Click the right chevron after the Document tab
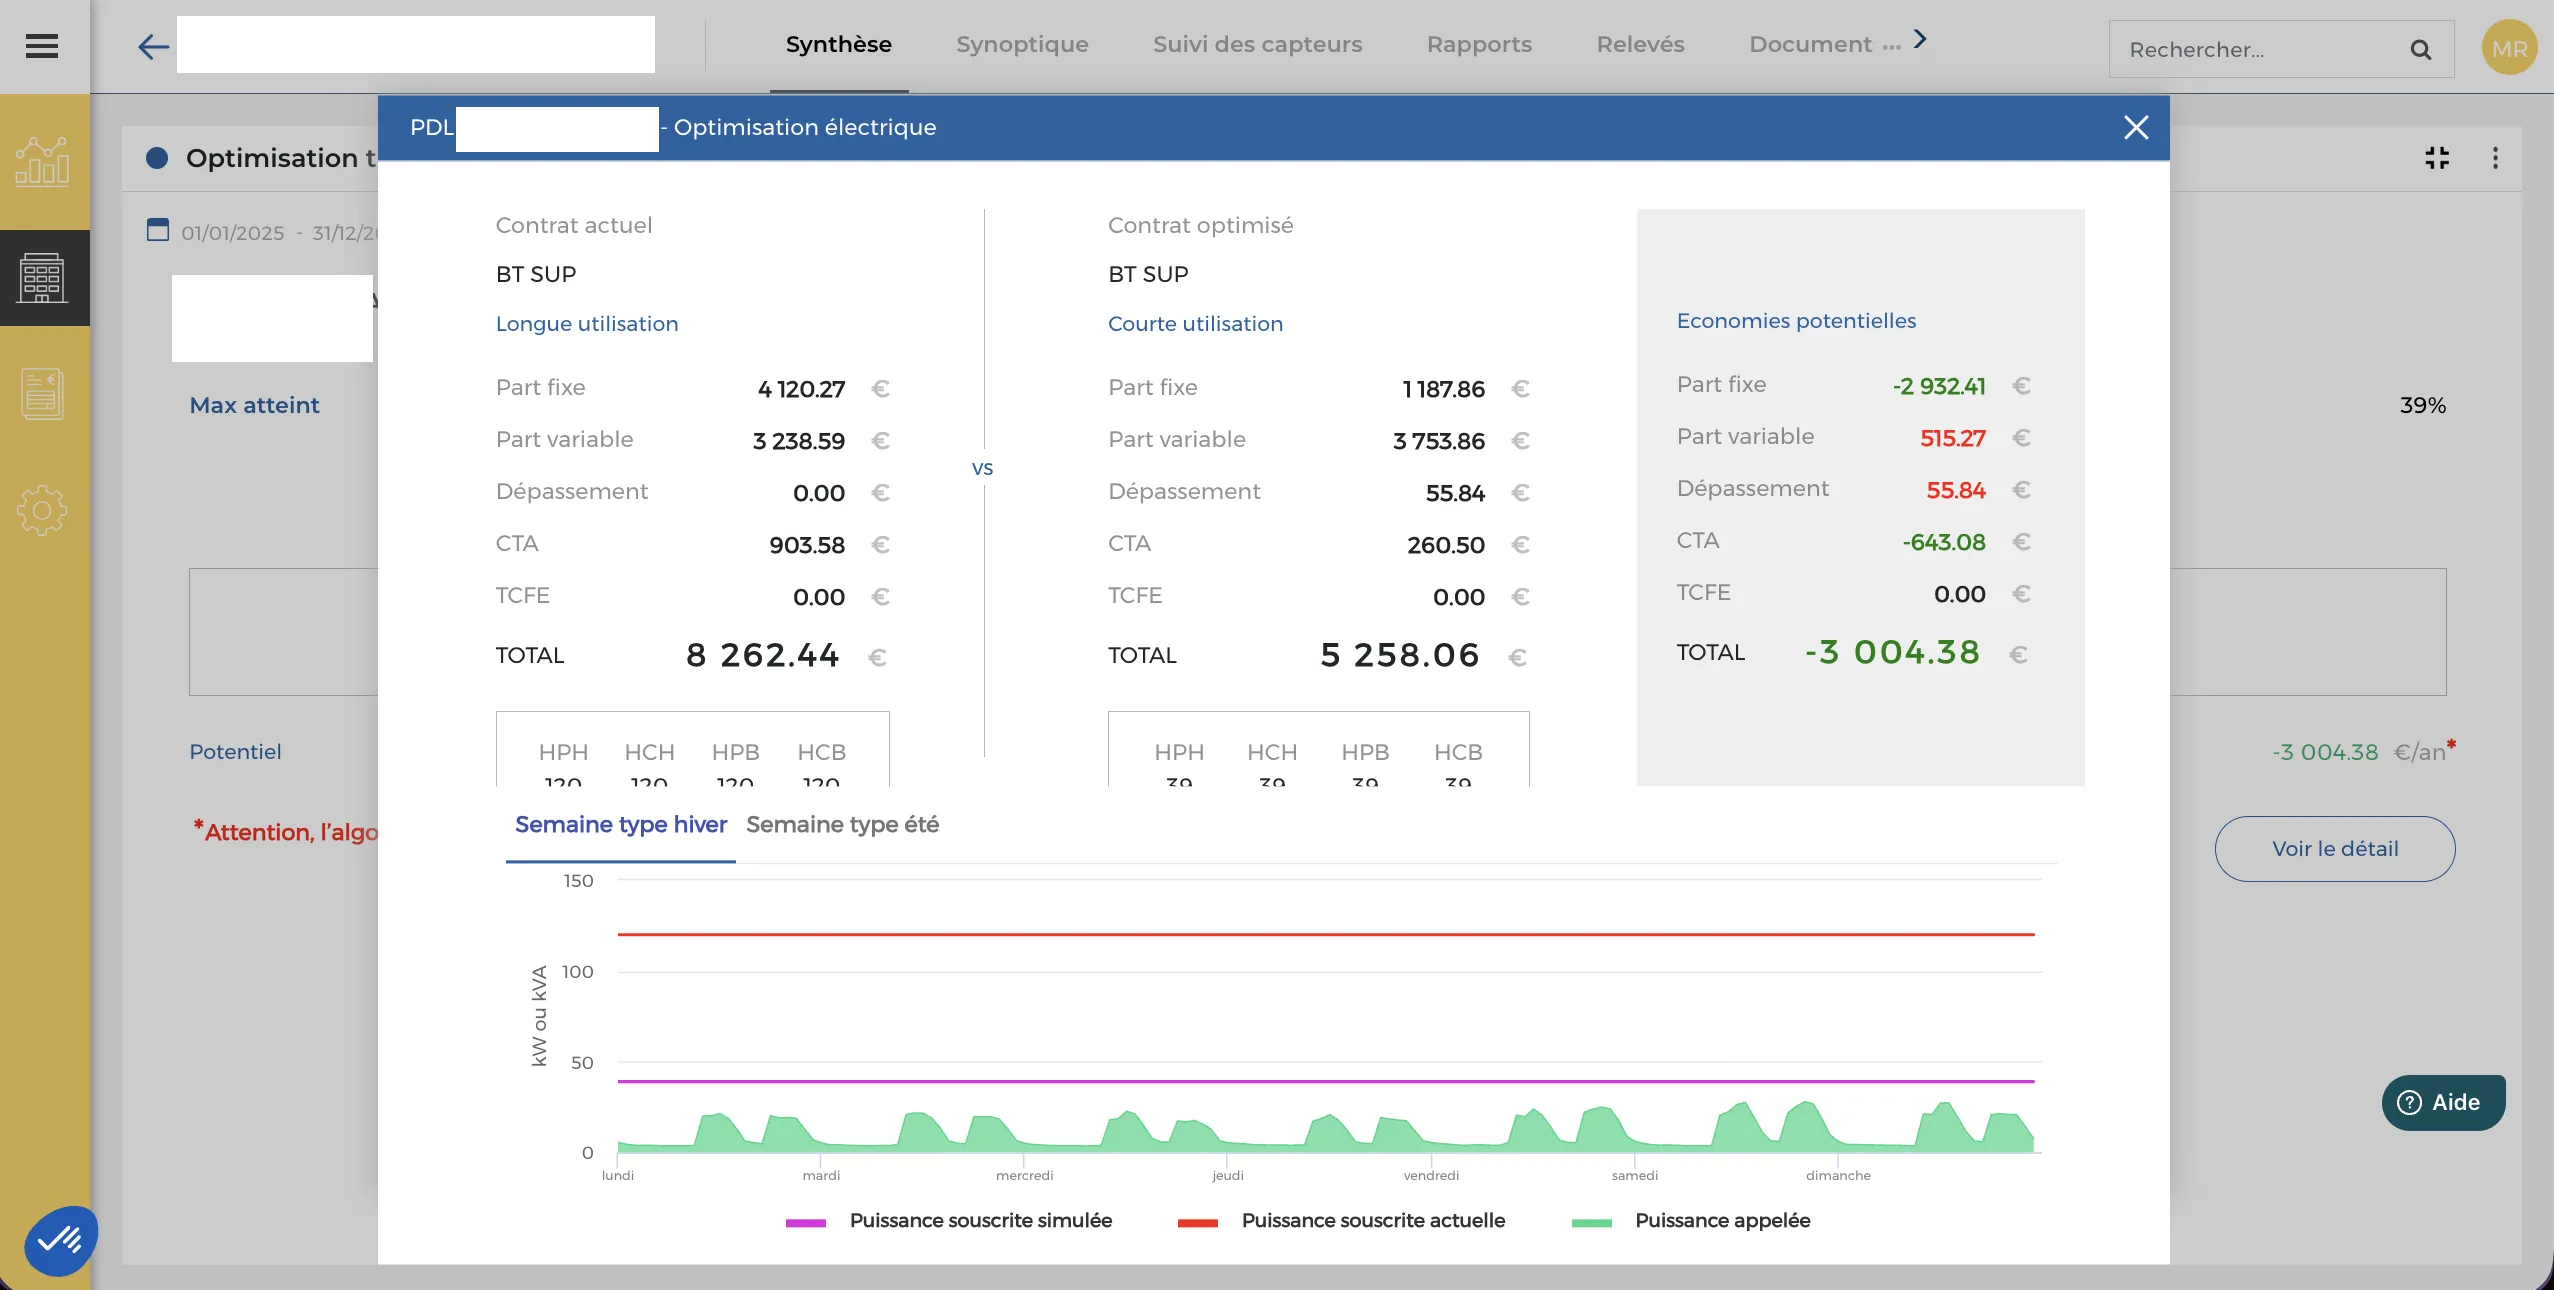This screenshot has width=2554, height=1290. coord(1919,40)
